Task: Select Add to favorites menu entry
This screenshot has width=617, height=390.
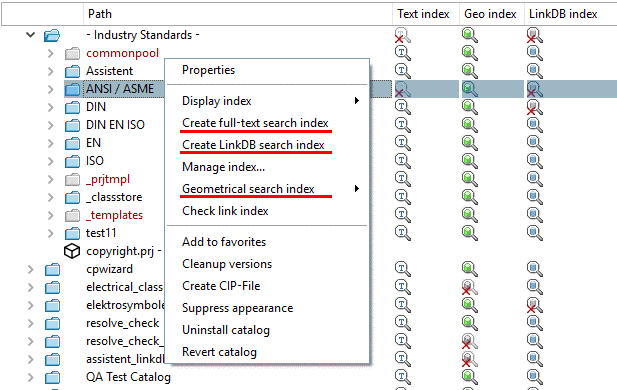Action: point(224,242)
